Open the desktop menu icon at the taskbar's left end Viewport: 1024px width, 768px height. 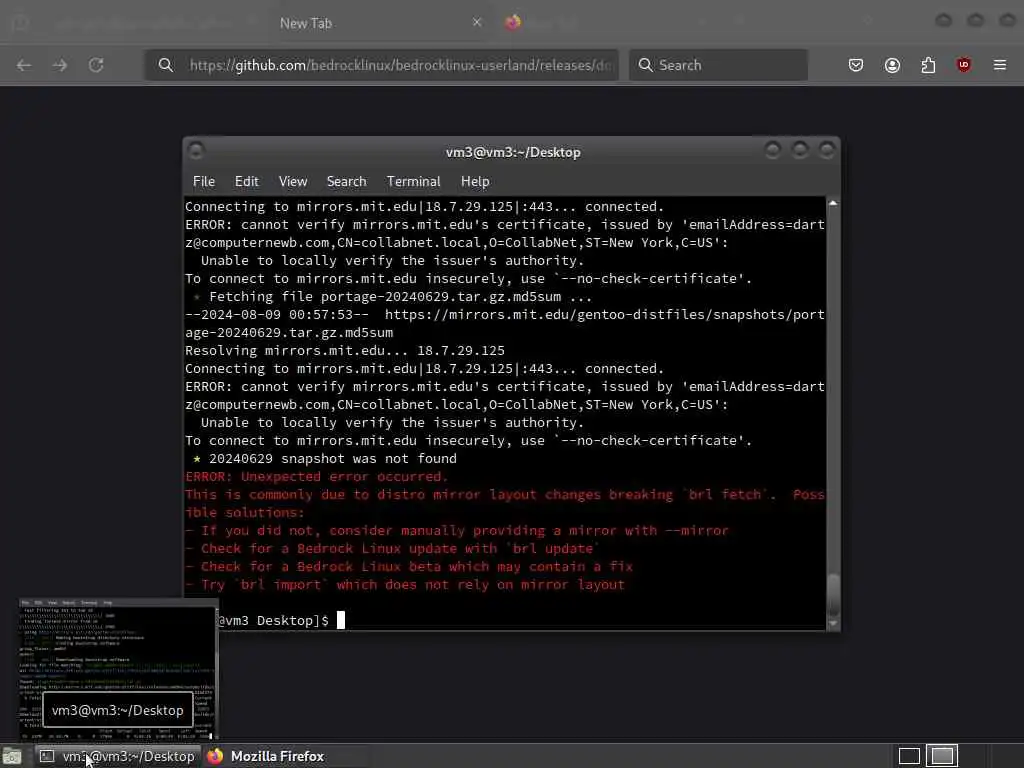(12, 757)
